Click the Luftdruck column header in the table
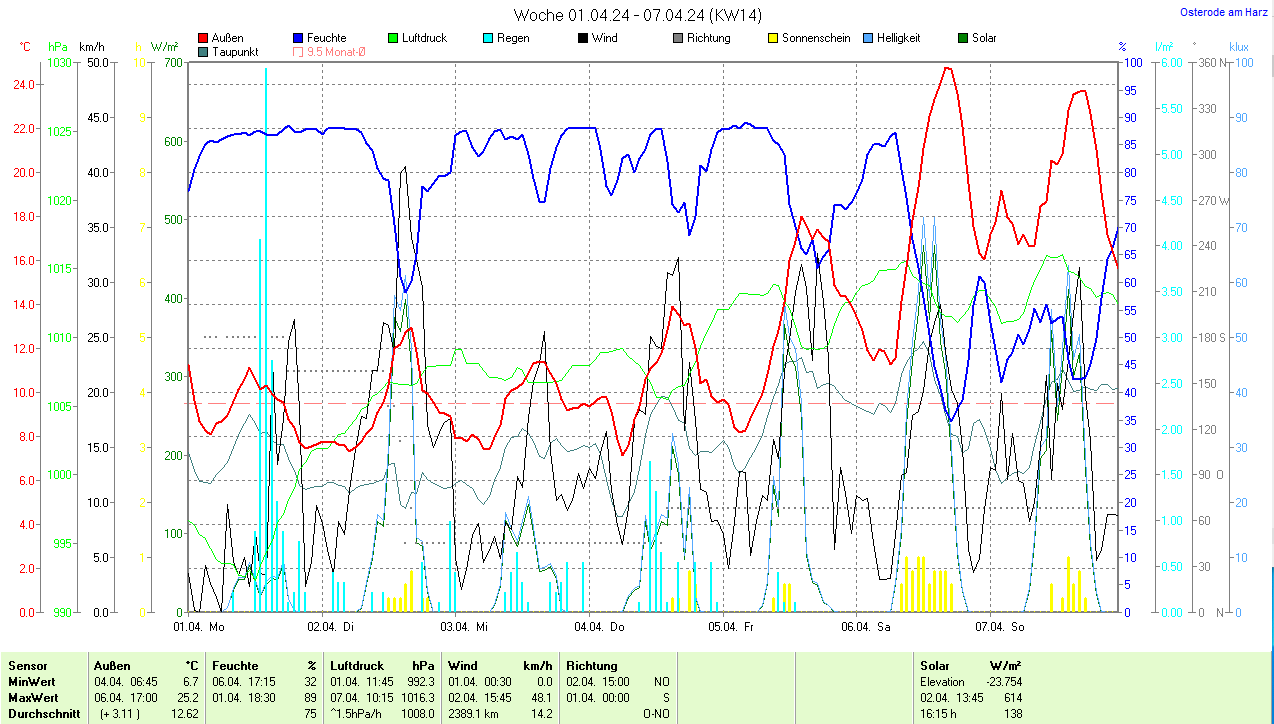1274x724 pixels. point(356,665)
